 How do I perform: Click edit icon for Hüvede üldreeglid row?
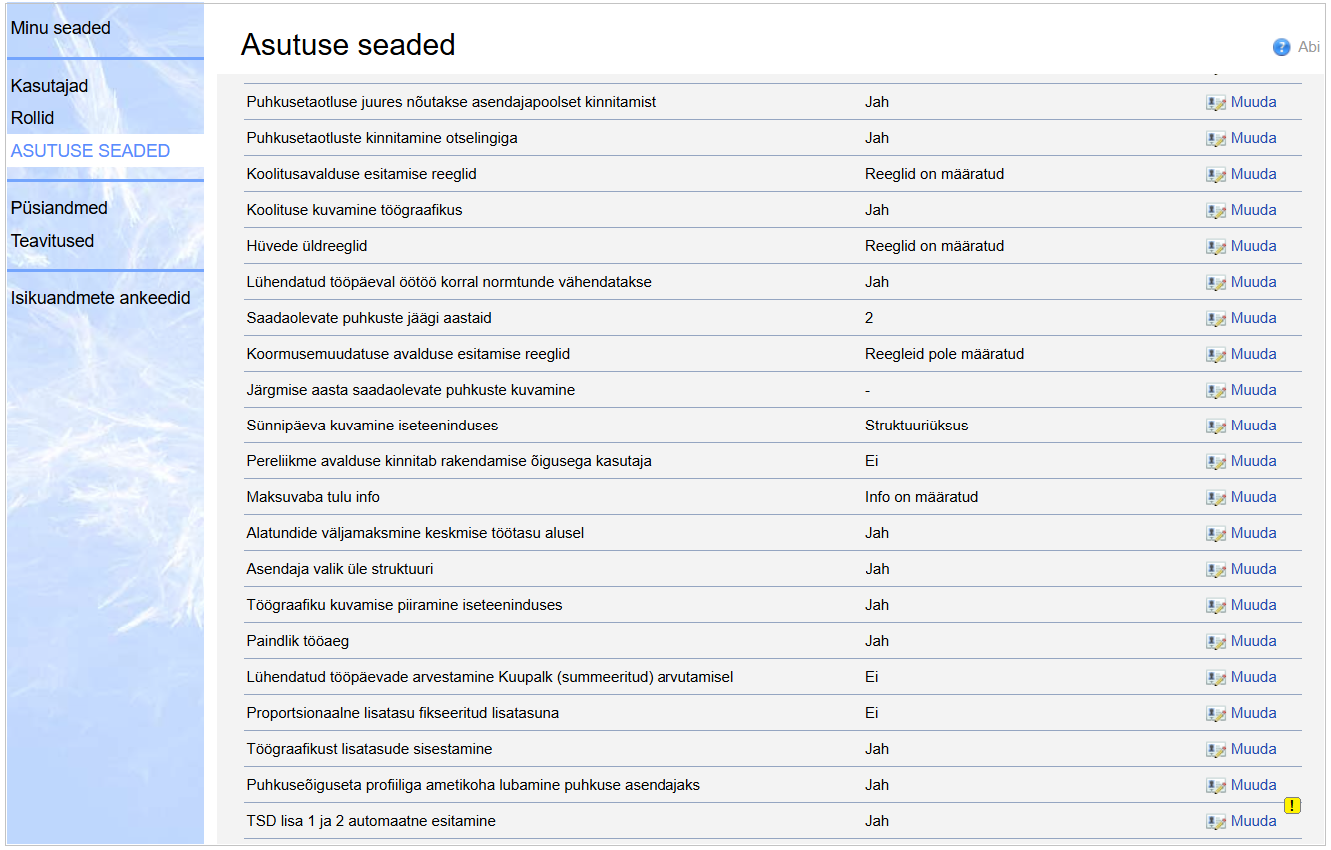click(x=1216, y=247)
